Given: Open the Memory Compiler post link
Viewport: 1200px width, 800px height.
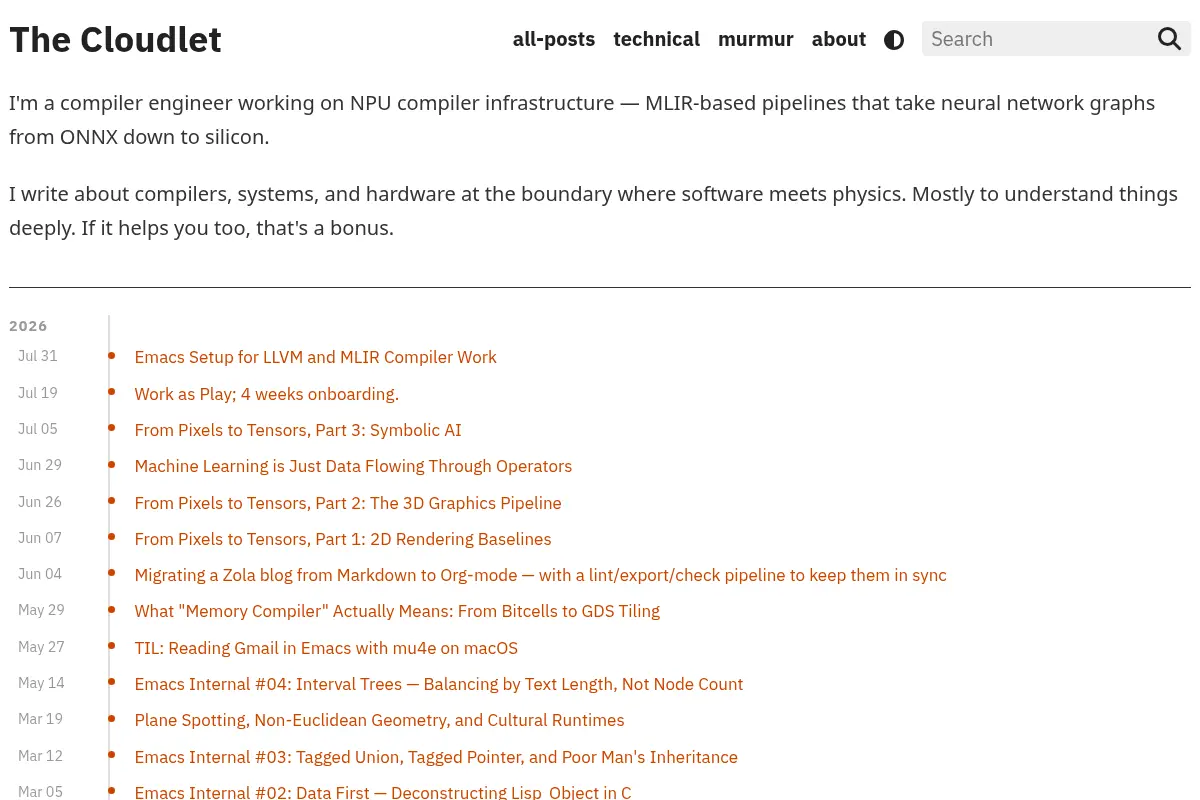Looking at the screenshot, I should [x=397, y=611].
